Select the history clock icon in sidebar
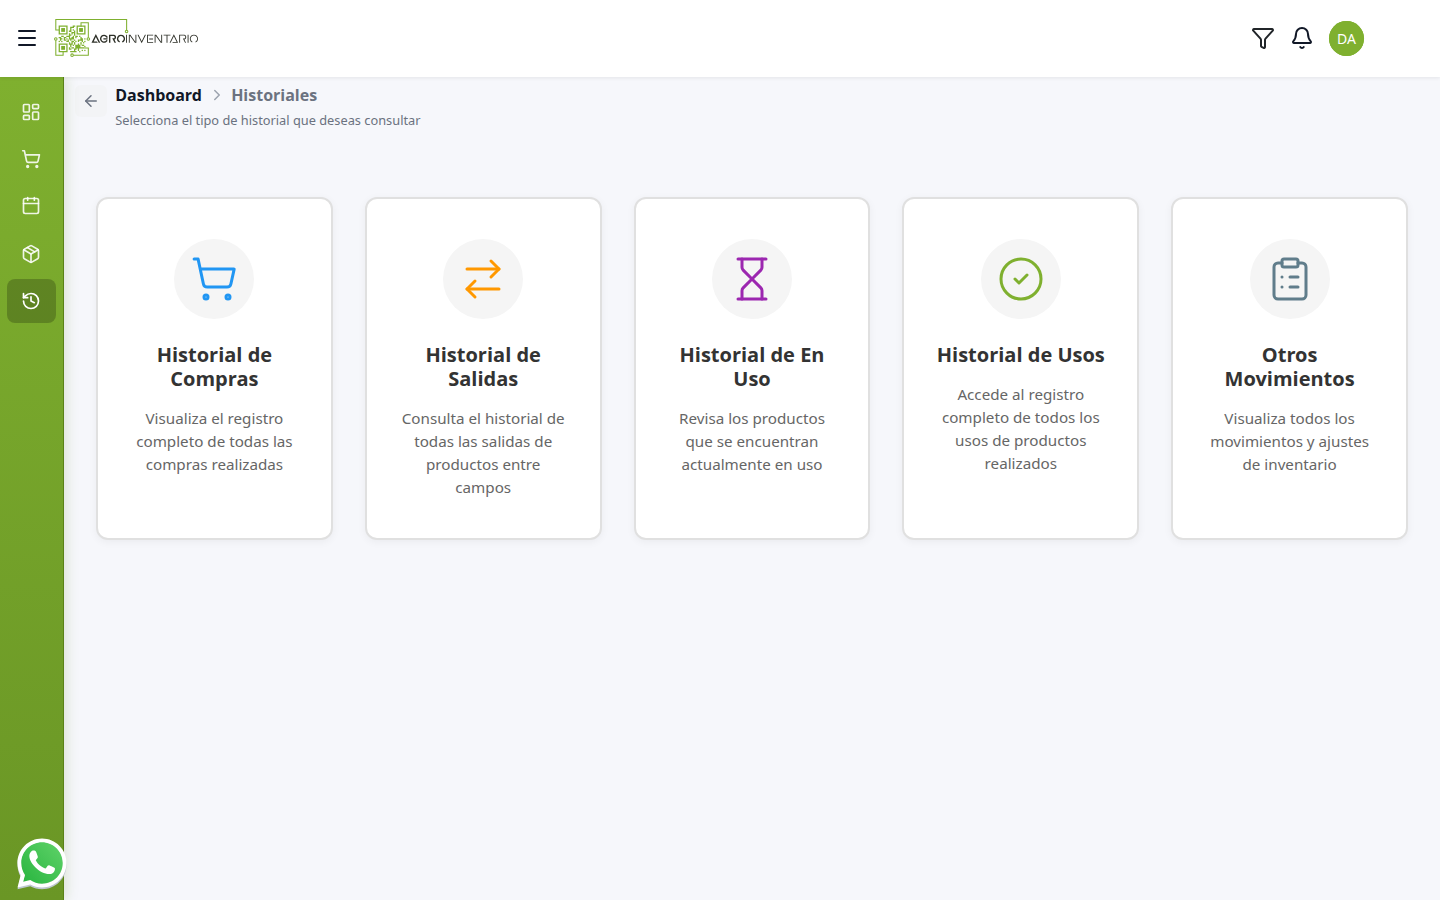Screen dimensions: 1440x900 coord(31,301)
